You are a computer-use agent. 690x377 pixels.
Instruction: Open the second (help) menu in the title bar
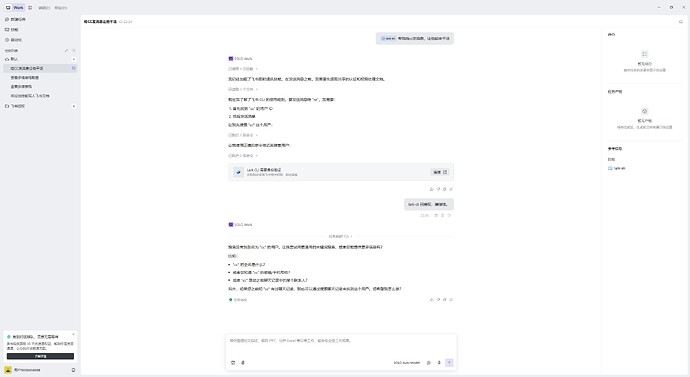click(61, 8)
